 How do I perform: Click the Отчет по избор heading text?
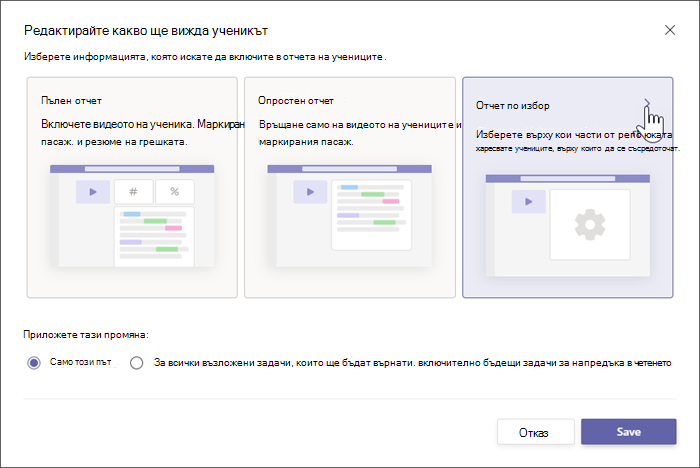click(512, 105)
